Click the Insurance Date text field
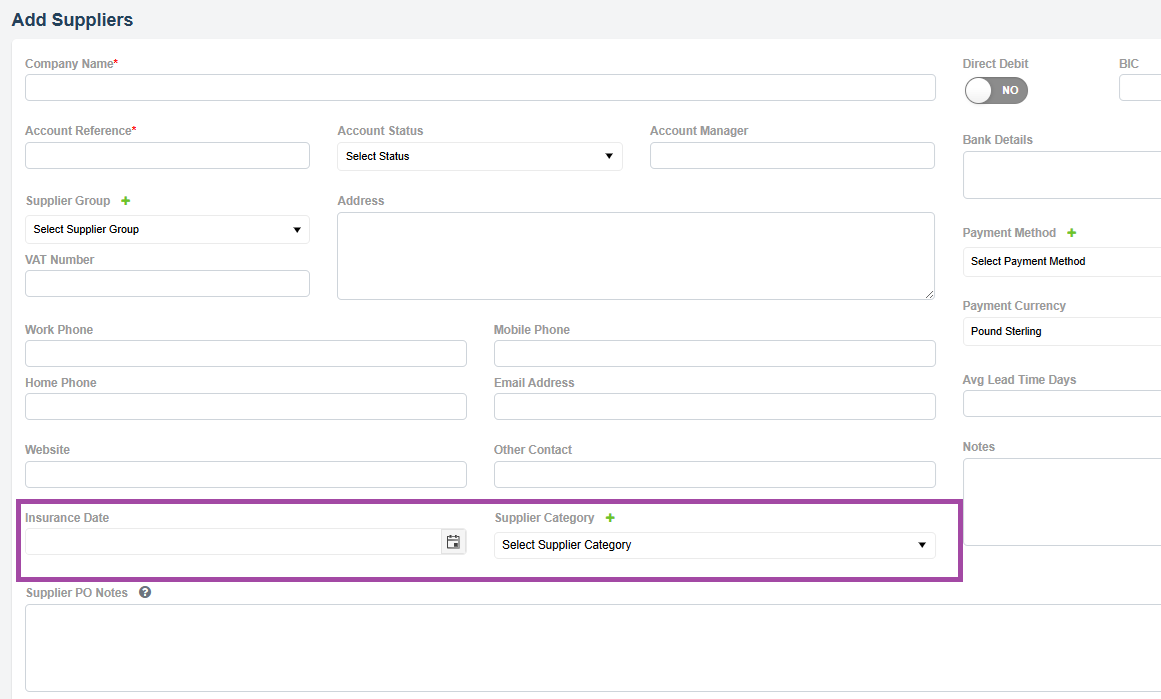This screenshot has width=1161, height=699. pos(232,542)
